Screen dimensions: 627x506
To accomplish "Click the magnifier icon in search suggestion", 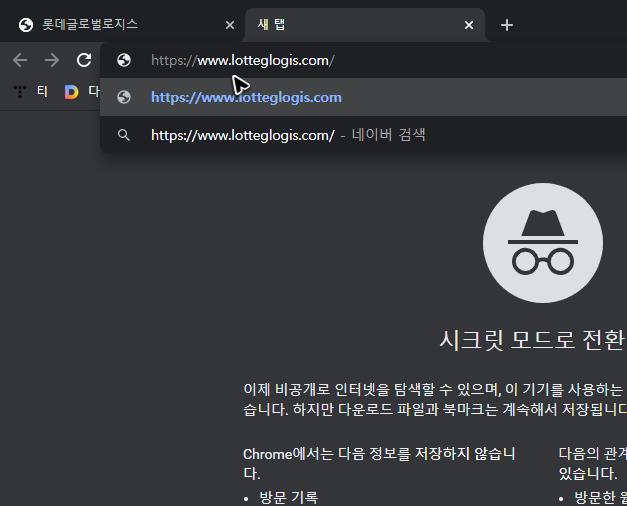I will 124,135.
